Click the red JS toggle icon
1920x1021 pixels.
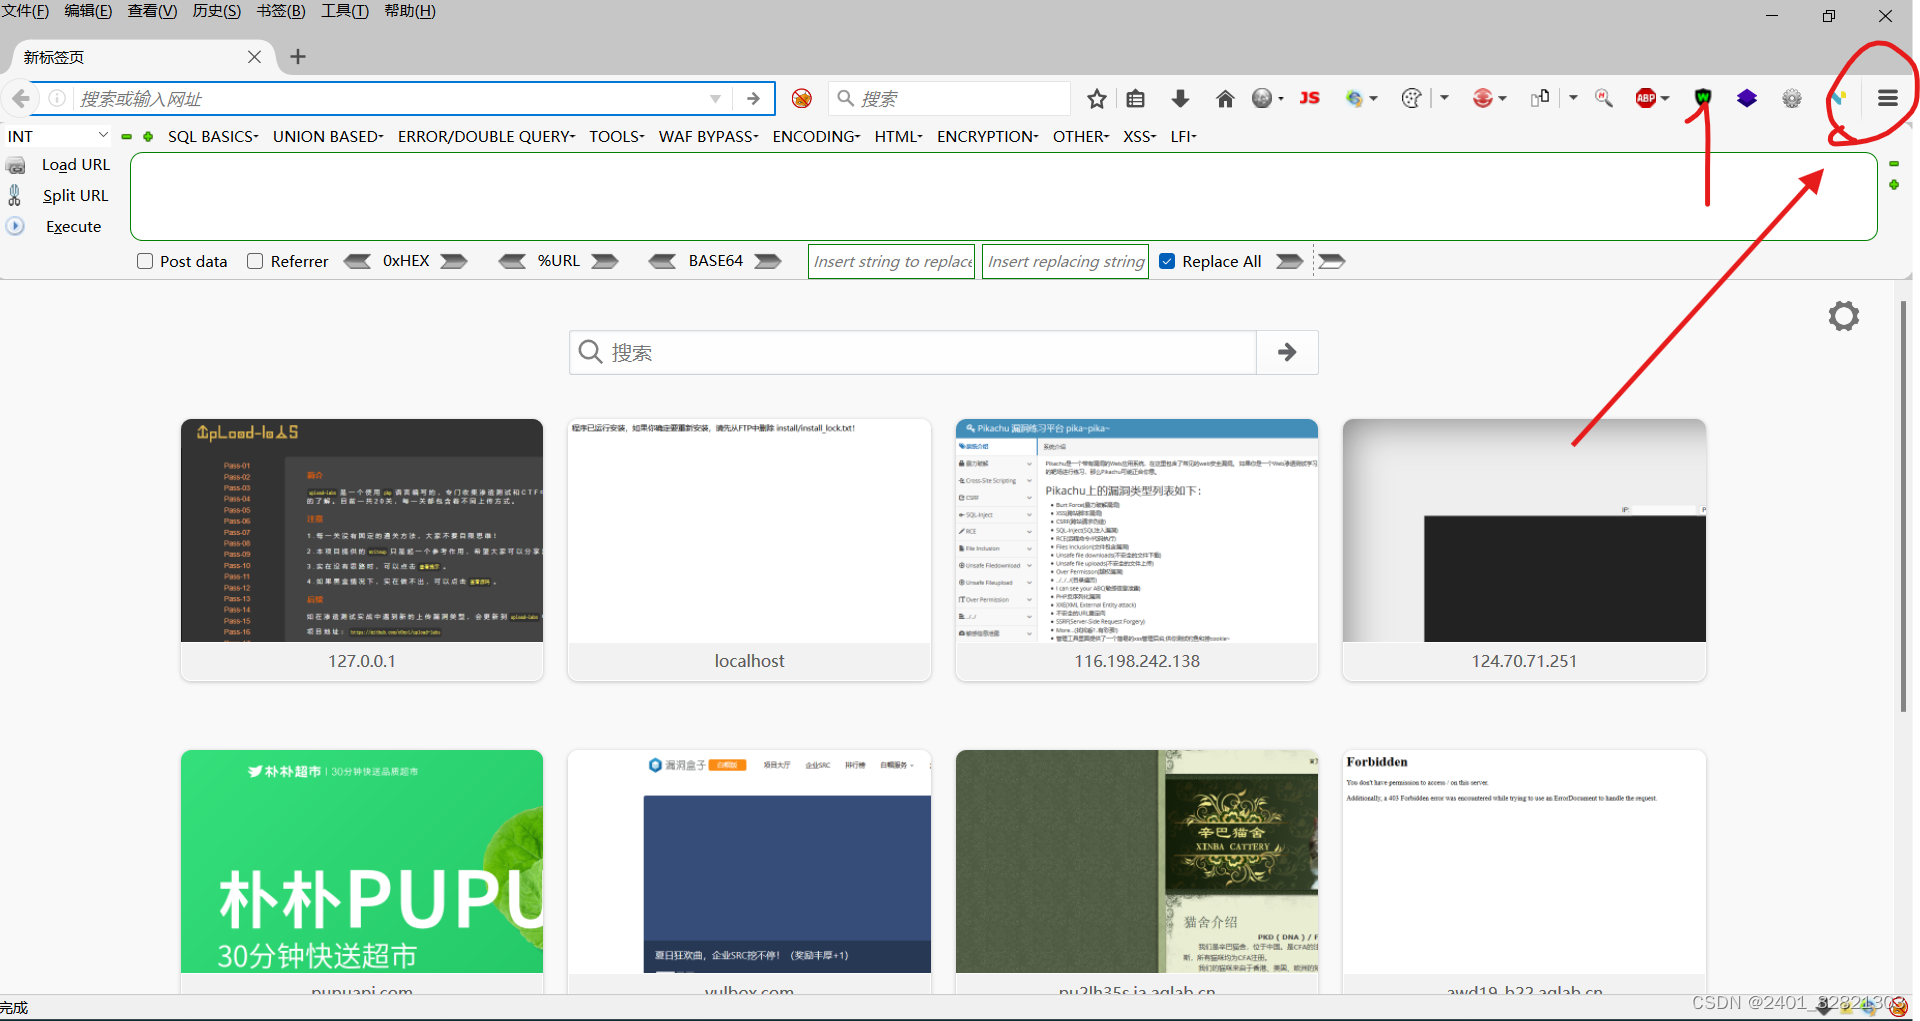point(1310,98)
